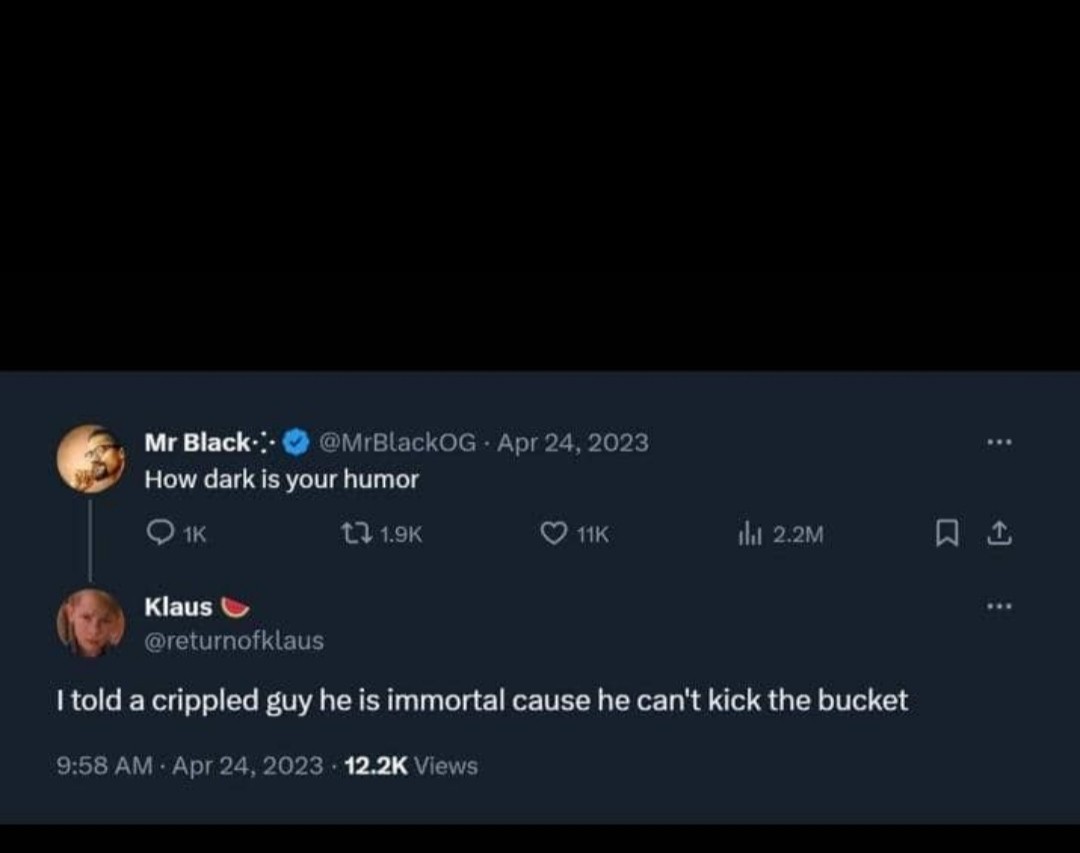Bookmark the 'How dark is your humor' tweet
Screen dimensions: 1080x853
click(x=947, y=533)
